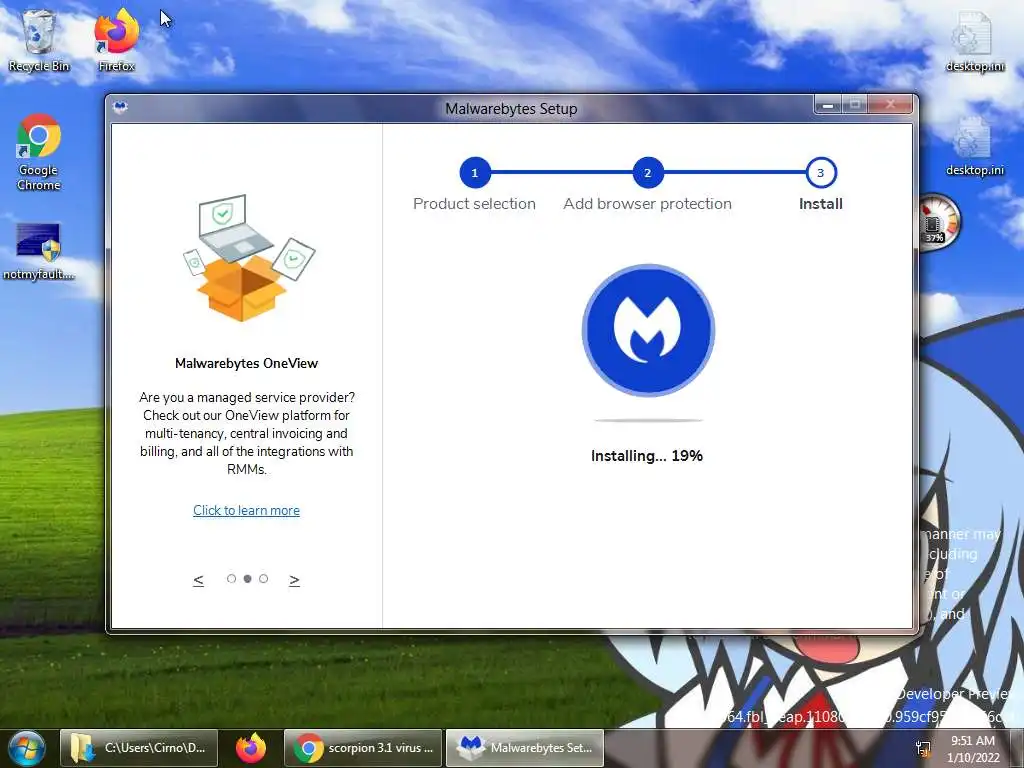Click the Malwarebytes Setup title text
1024x768 pixels.
[x=511, y=109]
